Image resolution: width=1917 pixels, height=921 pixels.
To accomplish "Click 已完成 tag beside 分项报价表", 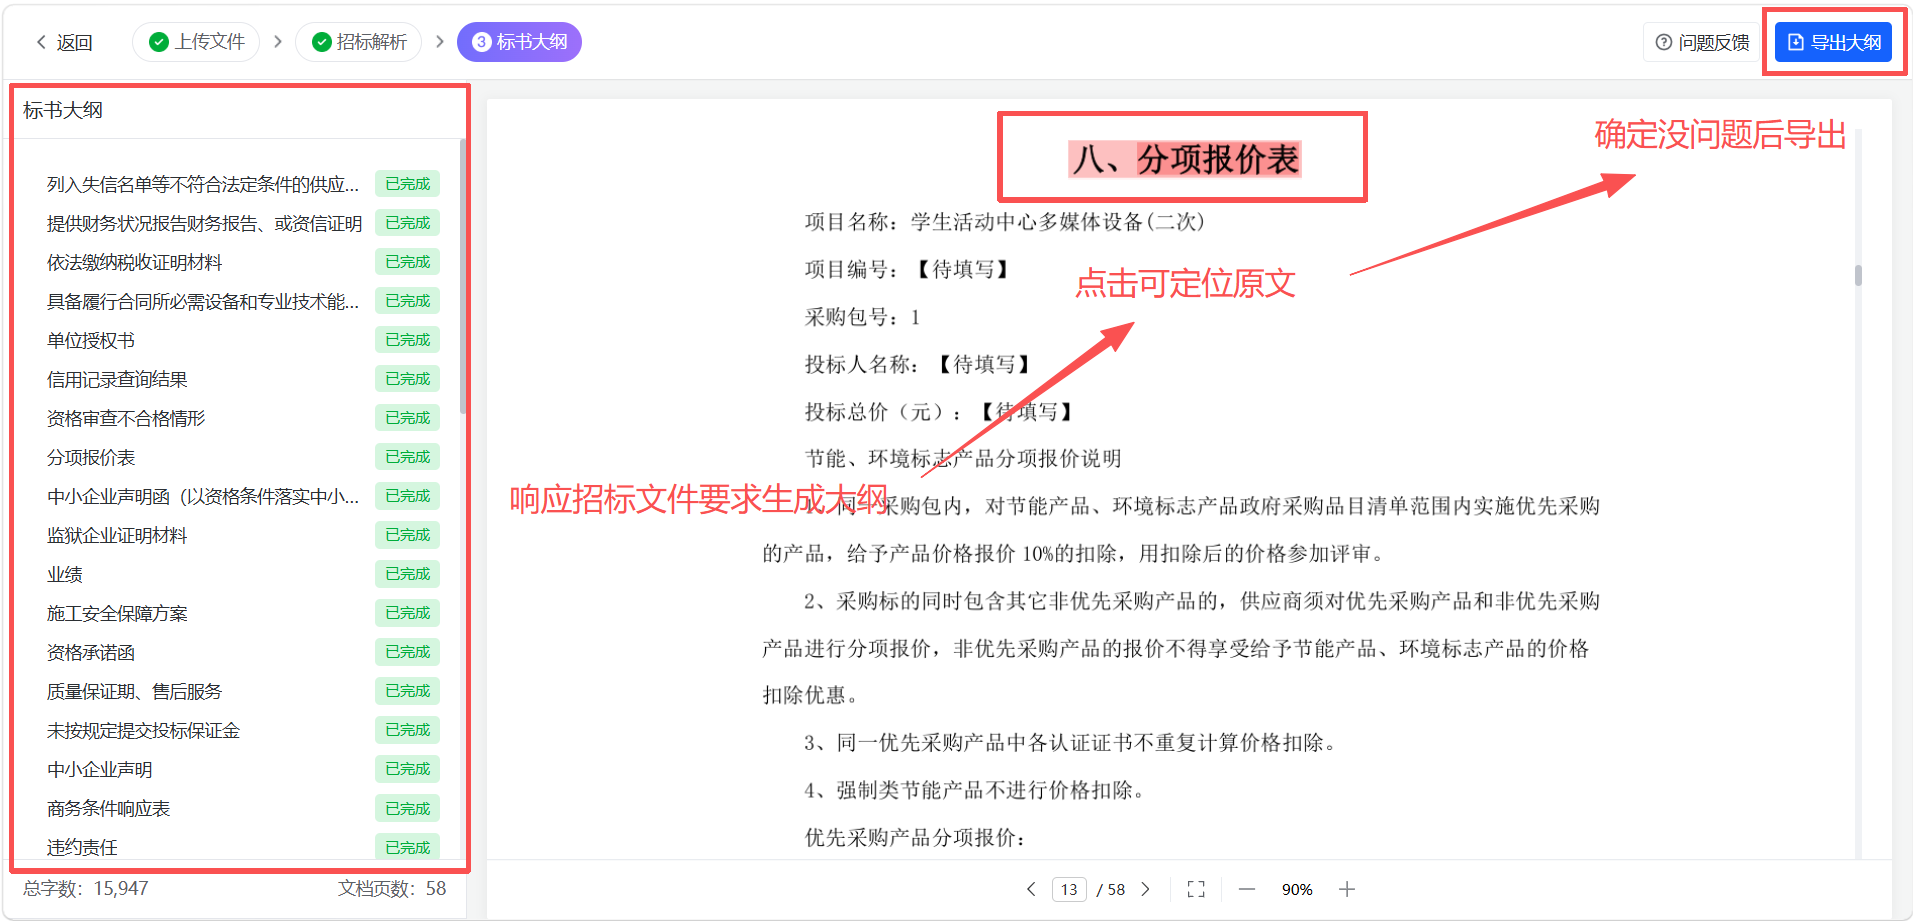I will pyautogui.click(x=408, y=457).
